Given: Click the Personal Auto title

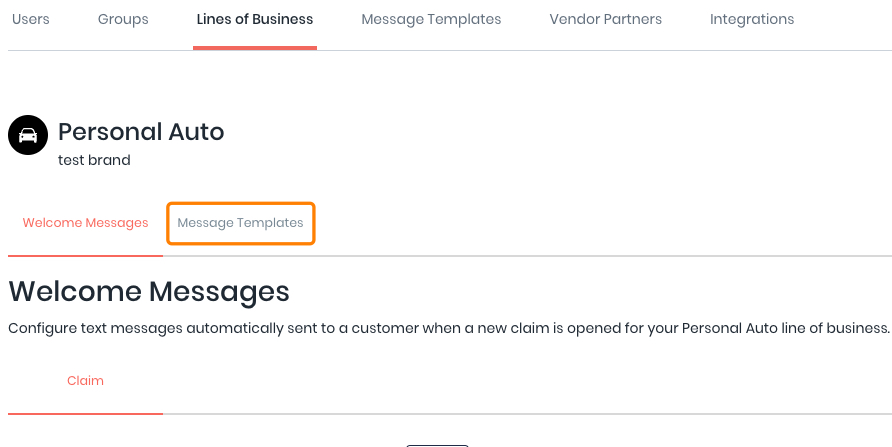Looking at the screenshot, I should 141,131.
